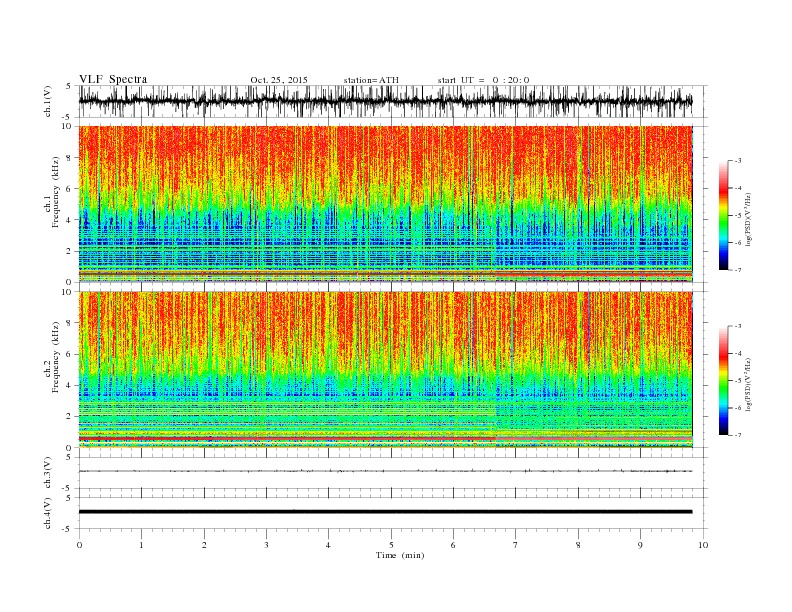Click the "ch.1(V)" waveform axis label

(48, 101)
